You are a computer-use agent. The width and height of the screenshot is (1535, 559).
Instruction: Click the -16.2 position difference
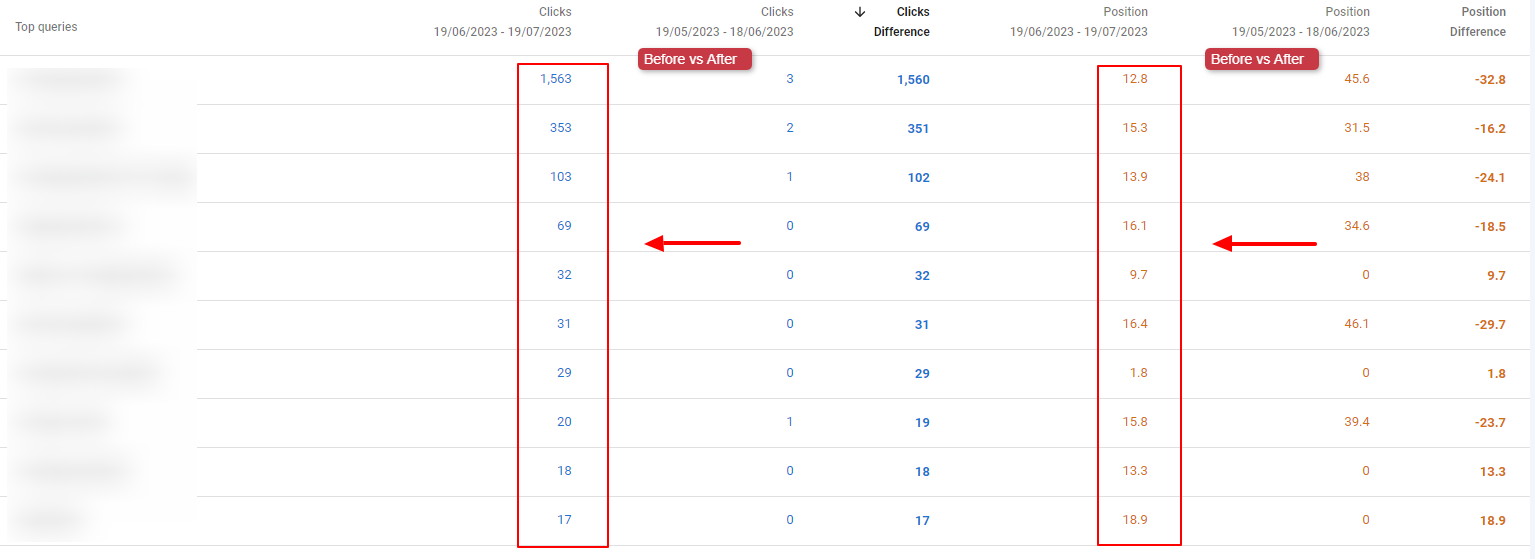point(1490,128)
